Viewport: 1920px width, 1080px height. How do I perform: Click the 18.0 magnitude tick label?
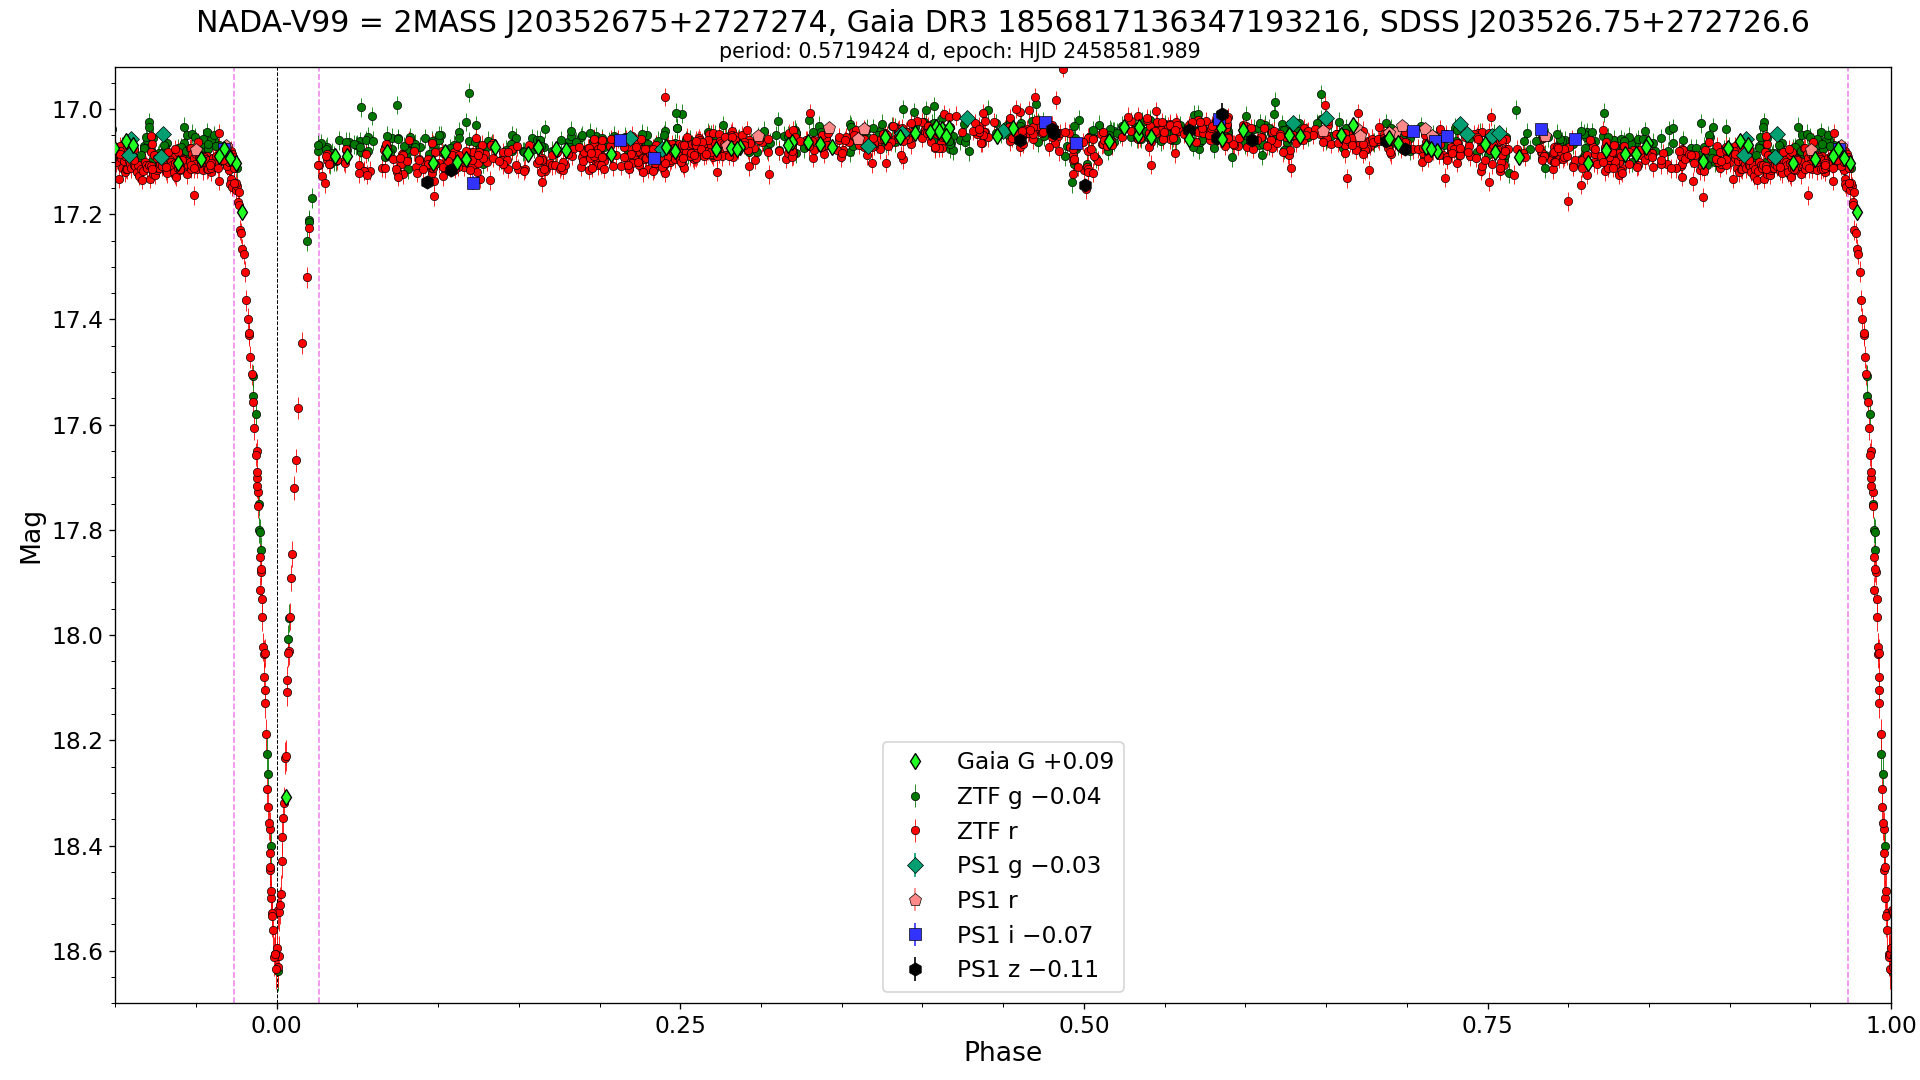77,636
